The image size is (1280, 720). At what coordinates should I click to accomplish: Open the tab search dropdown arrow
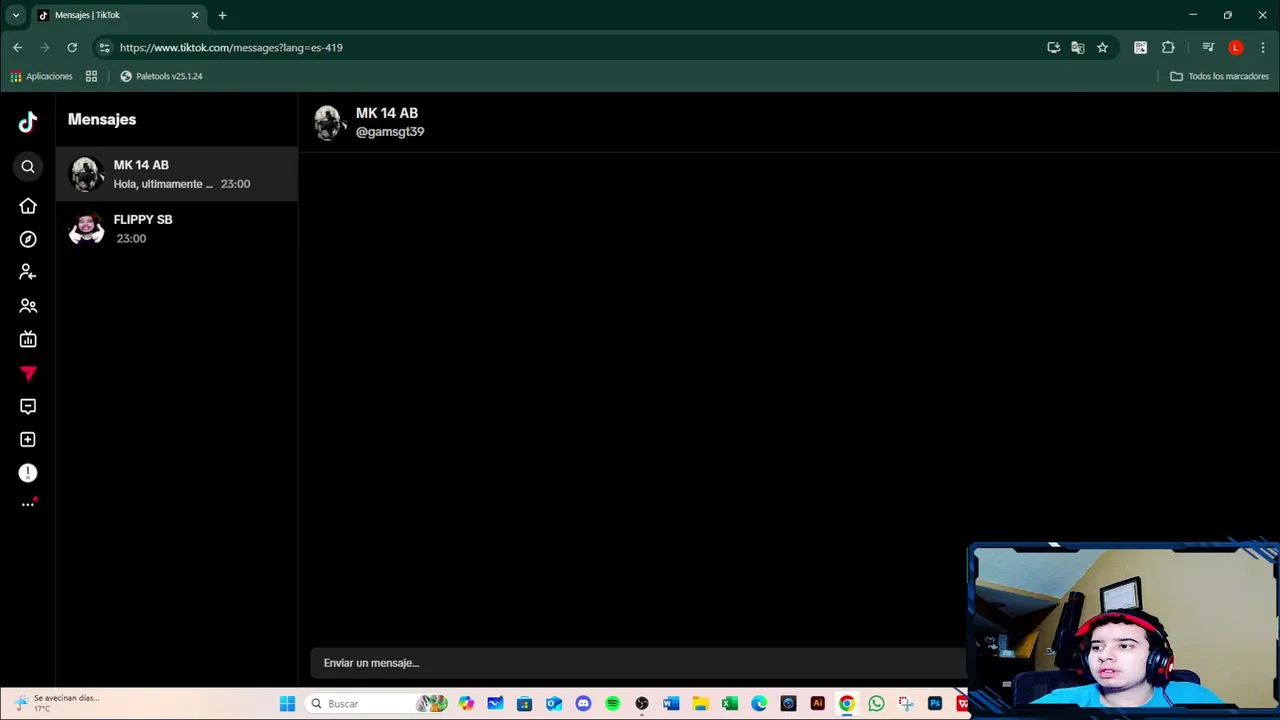click(15, 15)
